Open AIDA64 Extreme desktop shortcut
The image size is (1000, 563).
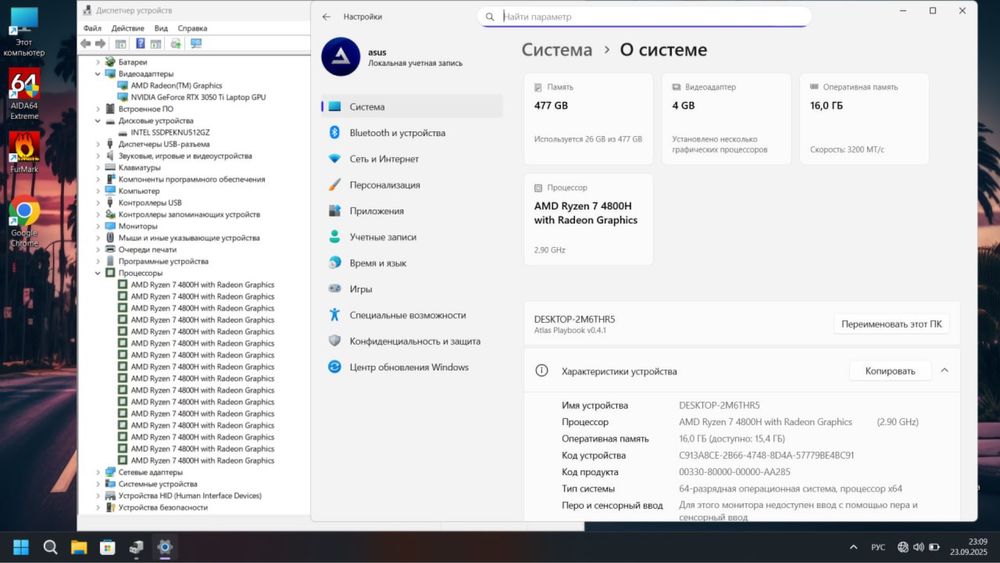pyautogui.click(x=24, y=94)
